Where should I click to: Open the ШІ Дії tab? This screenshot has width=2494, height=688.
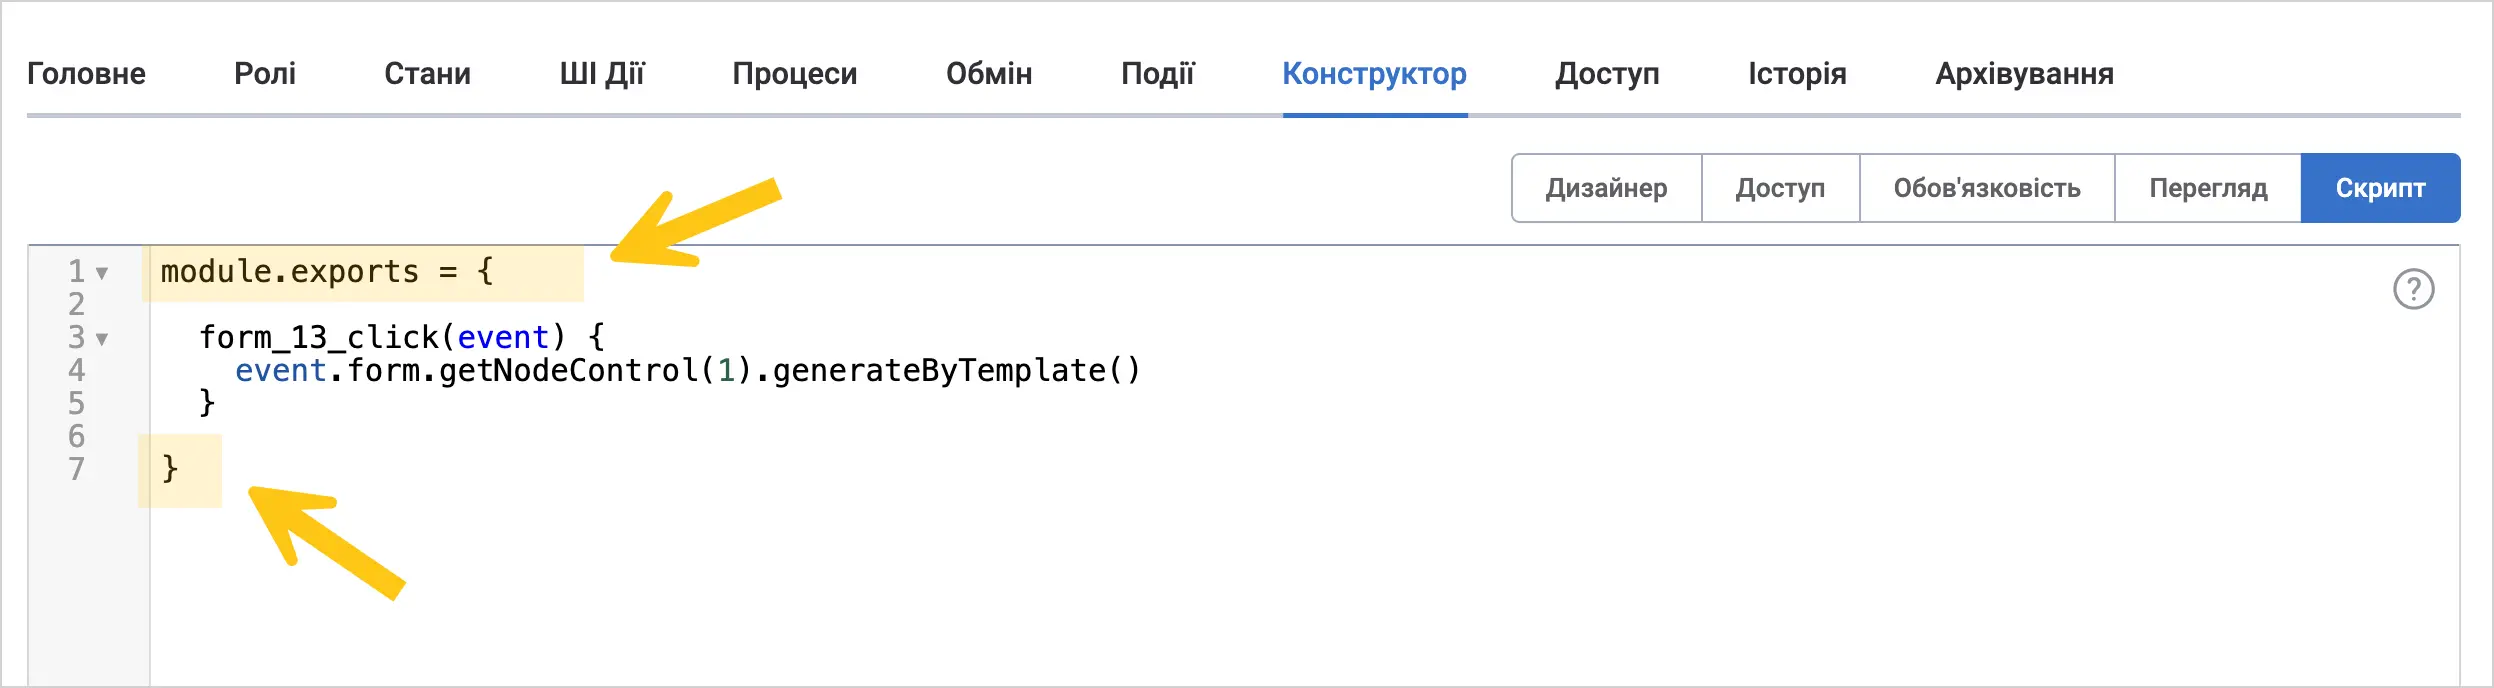click(x=602, y=74)
